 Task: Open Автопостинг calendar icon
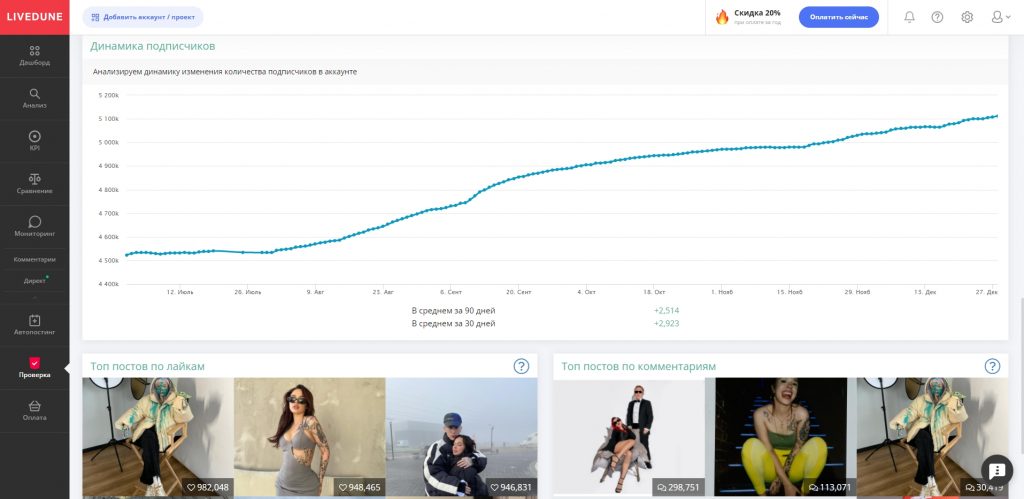pyautogui.click(x=35, y=320)
